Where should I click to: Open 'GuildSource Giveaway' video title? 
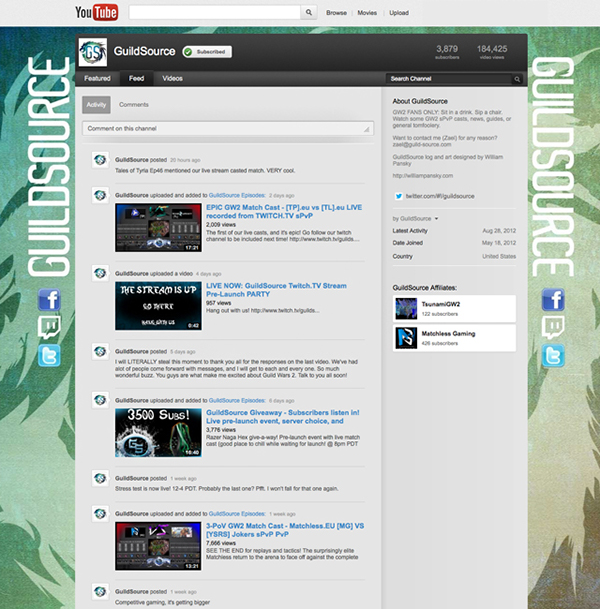283,417
